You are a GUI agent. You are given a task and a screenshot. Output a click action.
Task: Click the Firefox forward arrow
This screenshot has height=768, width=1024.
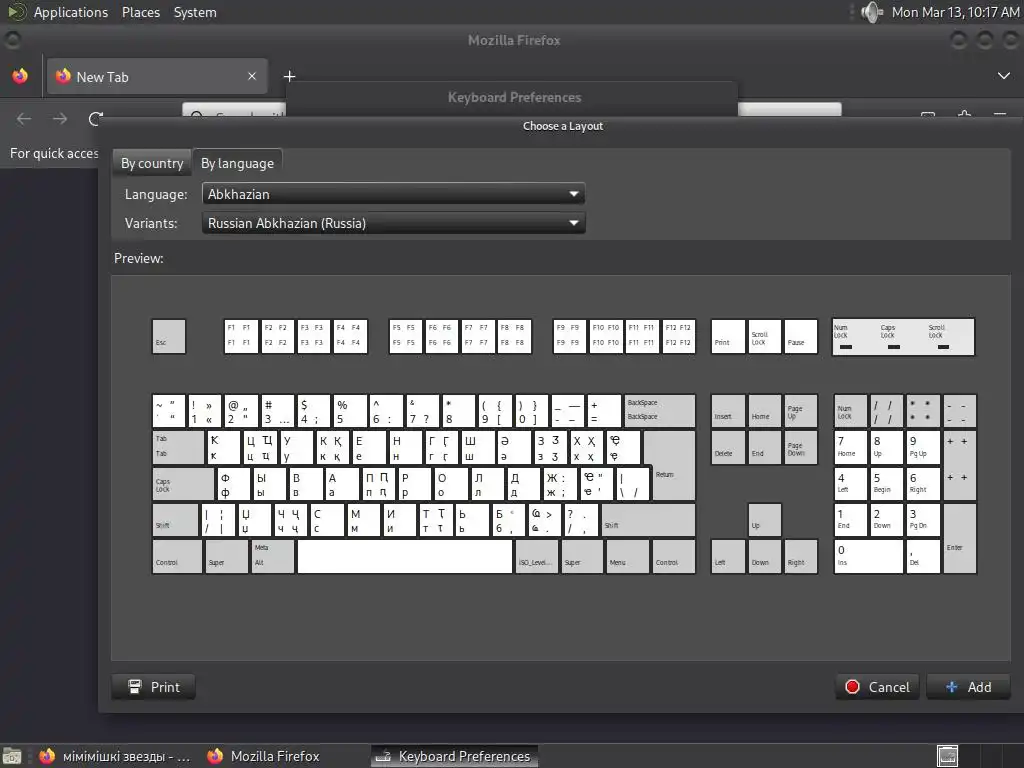[x=60, y=118]
